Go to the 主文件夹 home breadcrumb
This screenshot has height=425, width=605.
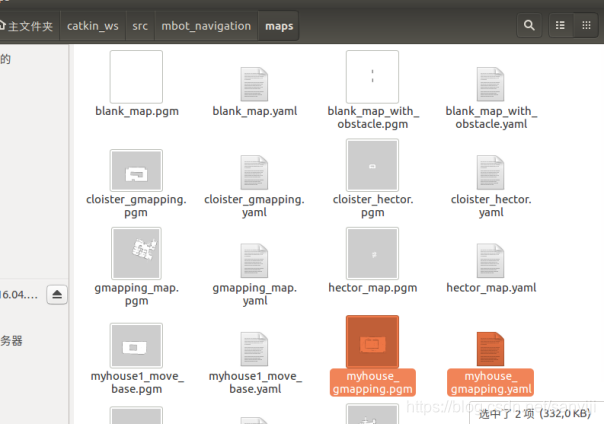pos(29,26)
